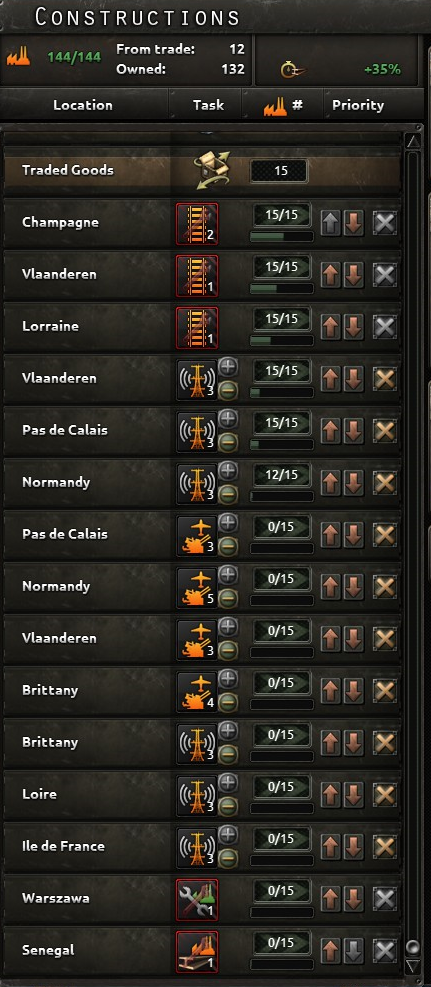Click the Normandy radar progress bar

[x=282, y=497]
